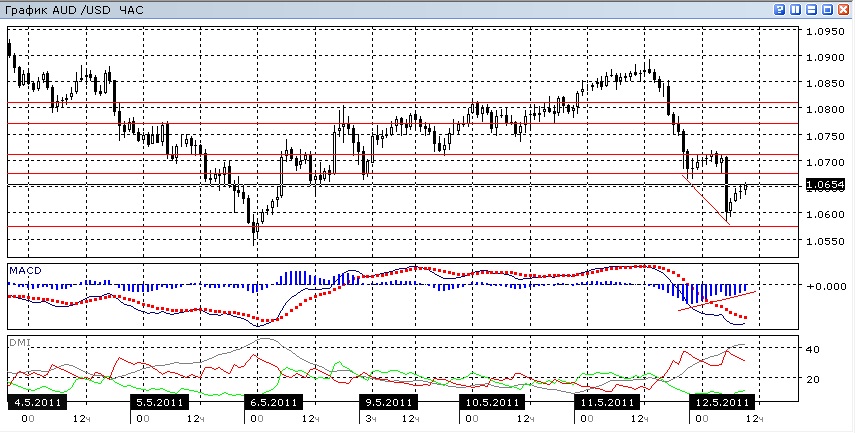The image size is (855, 433).
Task: Select the 10.5.2011 date marker
Action: coord(491,402)
